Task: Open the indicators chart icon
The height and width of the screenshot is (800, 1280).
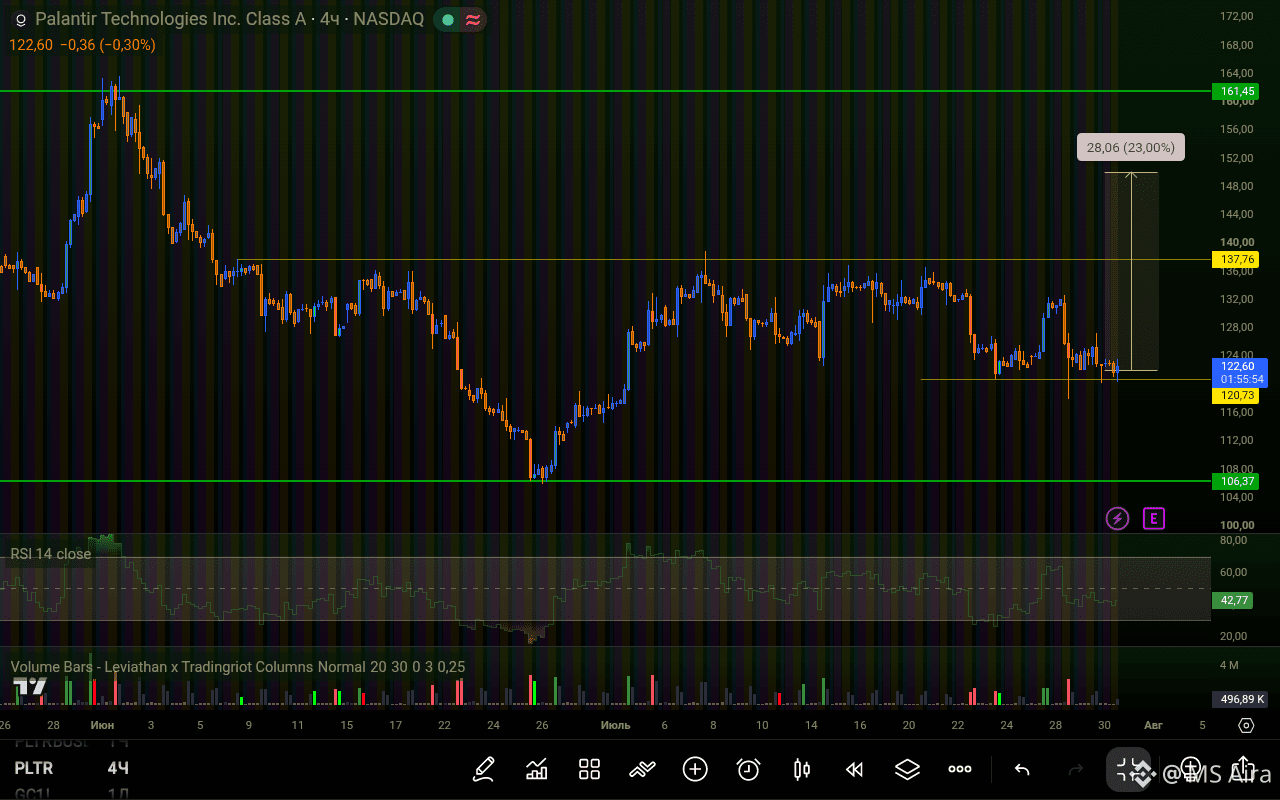Action: [537, 769]
